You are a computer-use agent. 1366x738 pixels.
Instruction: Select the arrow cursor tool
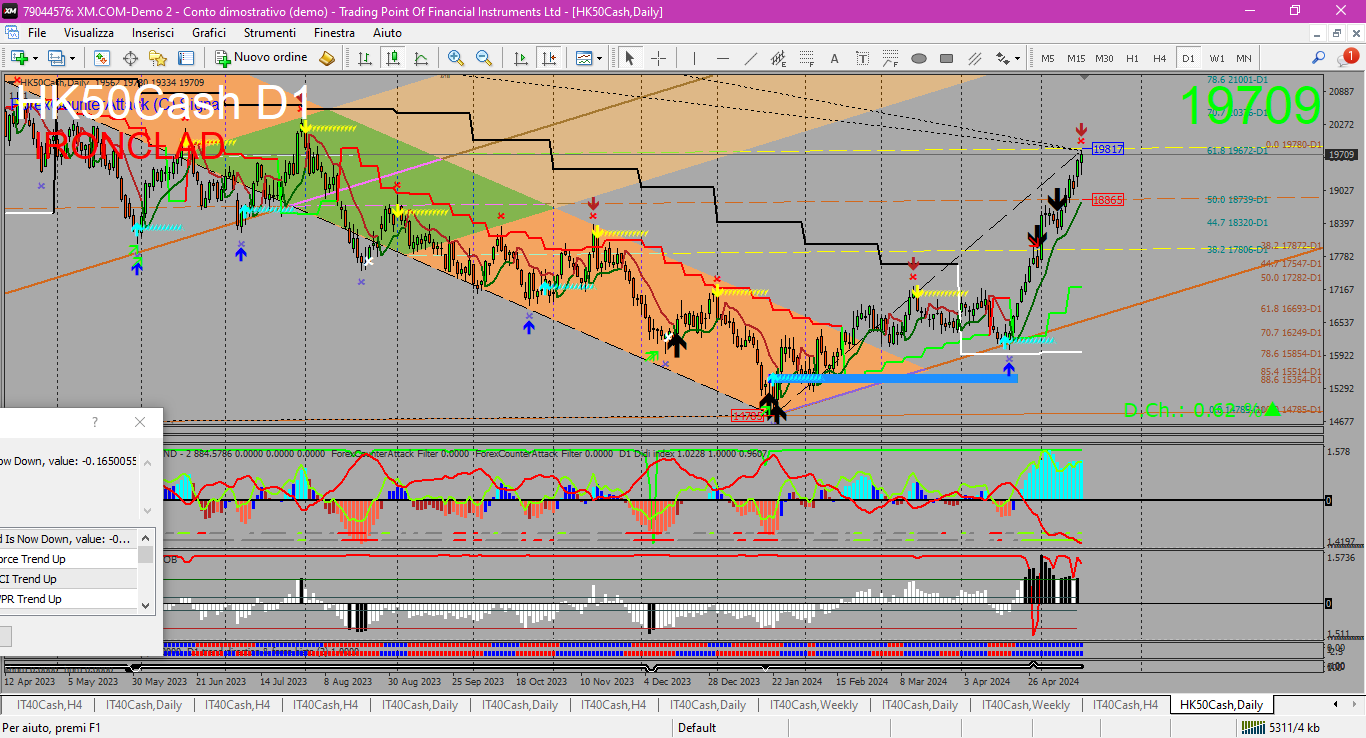point(630,58)
